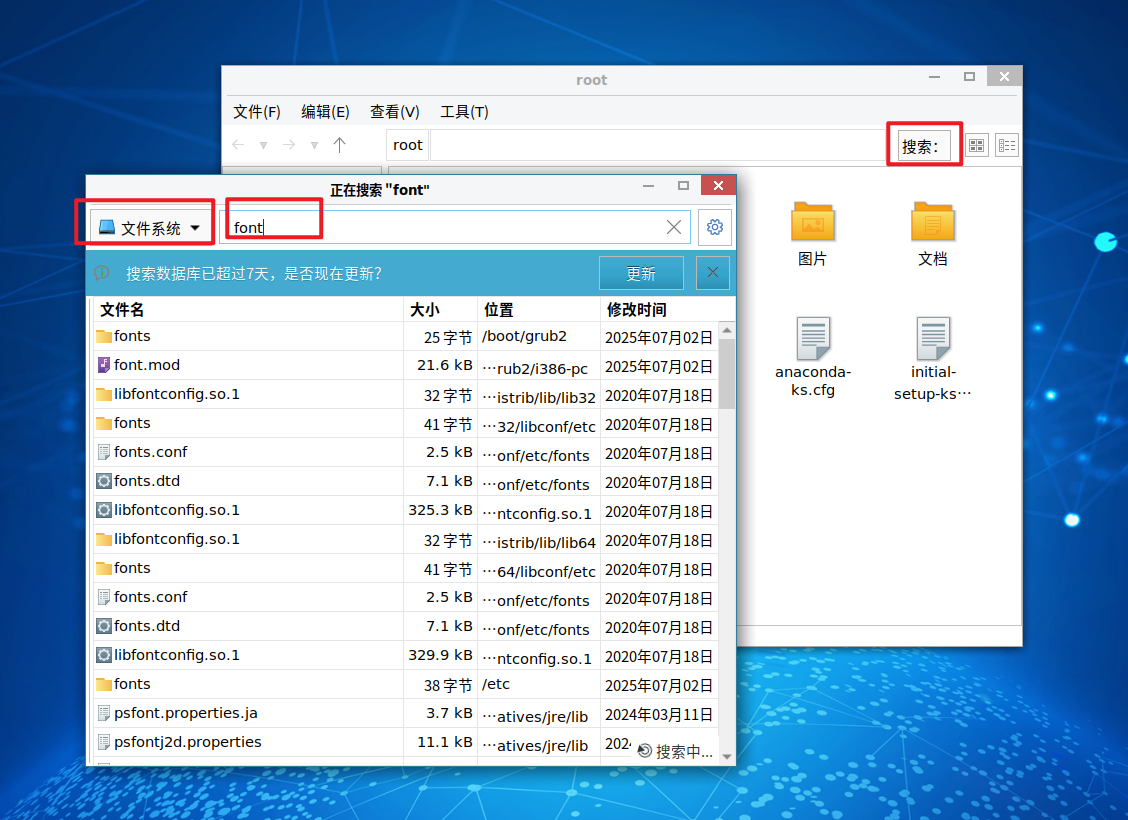Click the 搜索: button in file manager
Image resolution: width=1128 pixels, height=820 pixels.
pos(920,146)
